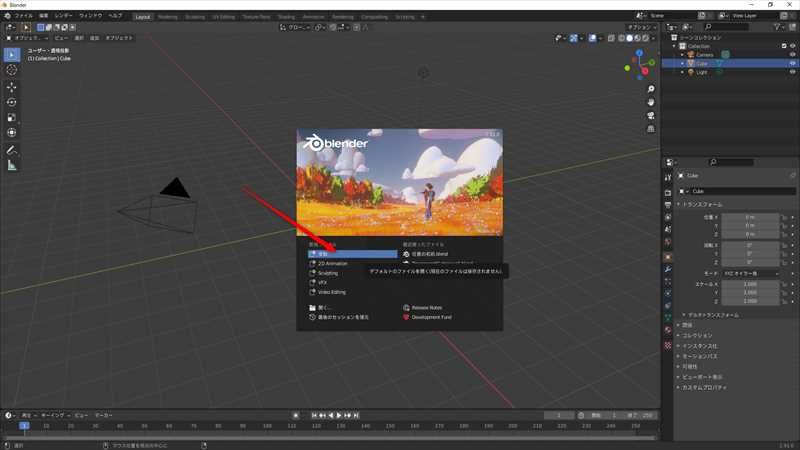Image resolution: width=800 pixels, height=450 pixels.
Task: Open the Tool settings properties tab
Action: click(668, 178)
